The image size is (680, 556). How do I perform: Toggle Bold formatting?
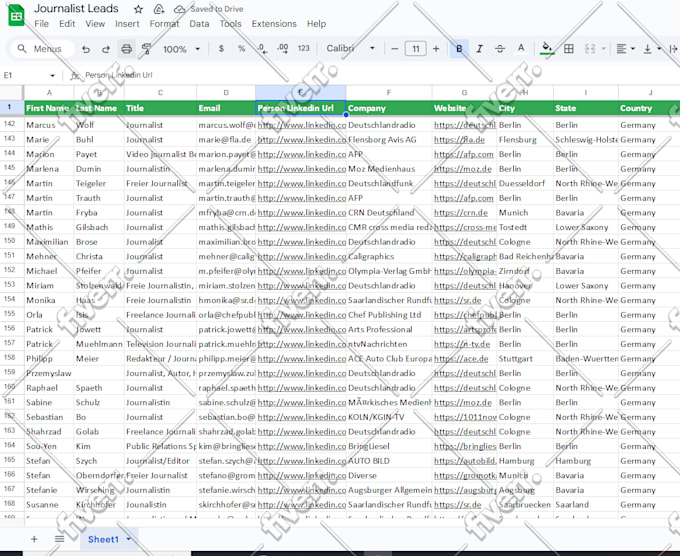point(459,49)
